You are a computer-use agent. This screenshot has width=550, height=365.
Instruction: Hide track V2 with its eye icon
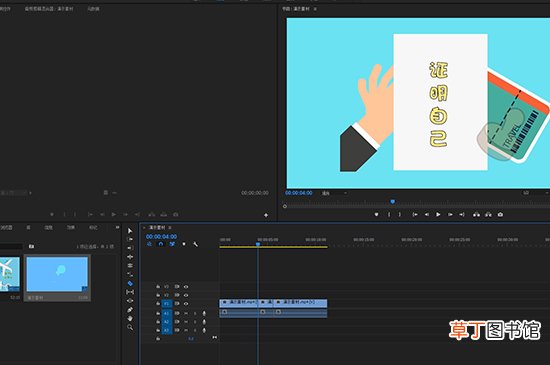186,295
